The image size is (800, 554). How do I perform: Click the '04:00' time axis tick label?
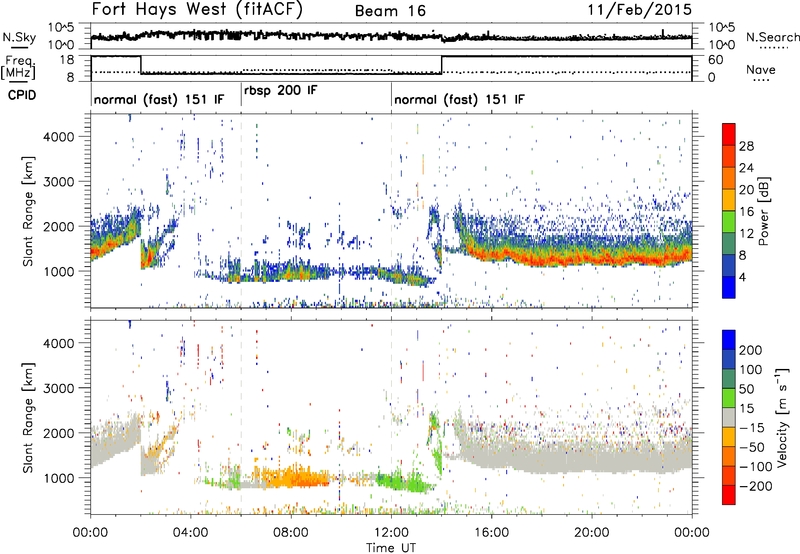pos(191,533)
